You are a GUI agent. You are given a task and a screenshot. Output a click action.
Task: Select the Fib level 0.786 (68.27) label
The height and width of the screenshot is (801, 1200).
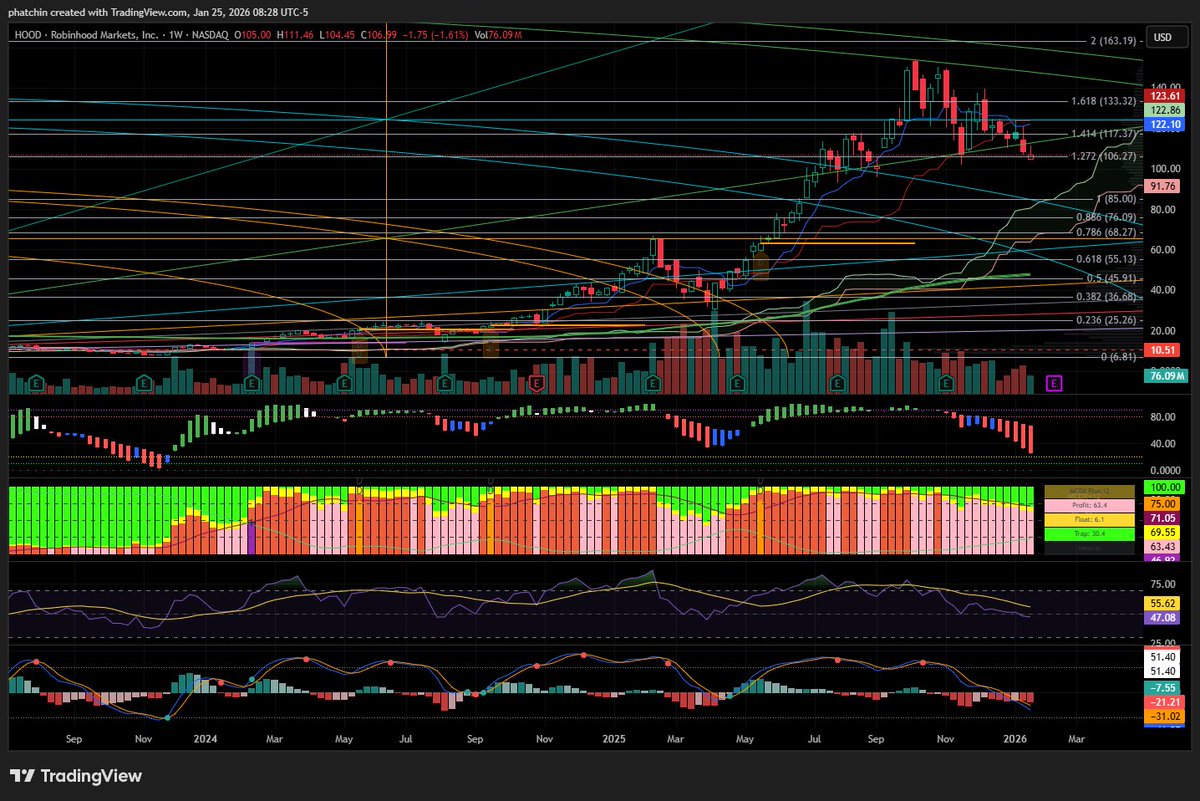pyautogui.click(x=1104, y=232)
